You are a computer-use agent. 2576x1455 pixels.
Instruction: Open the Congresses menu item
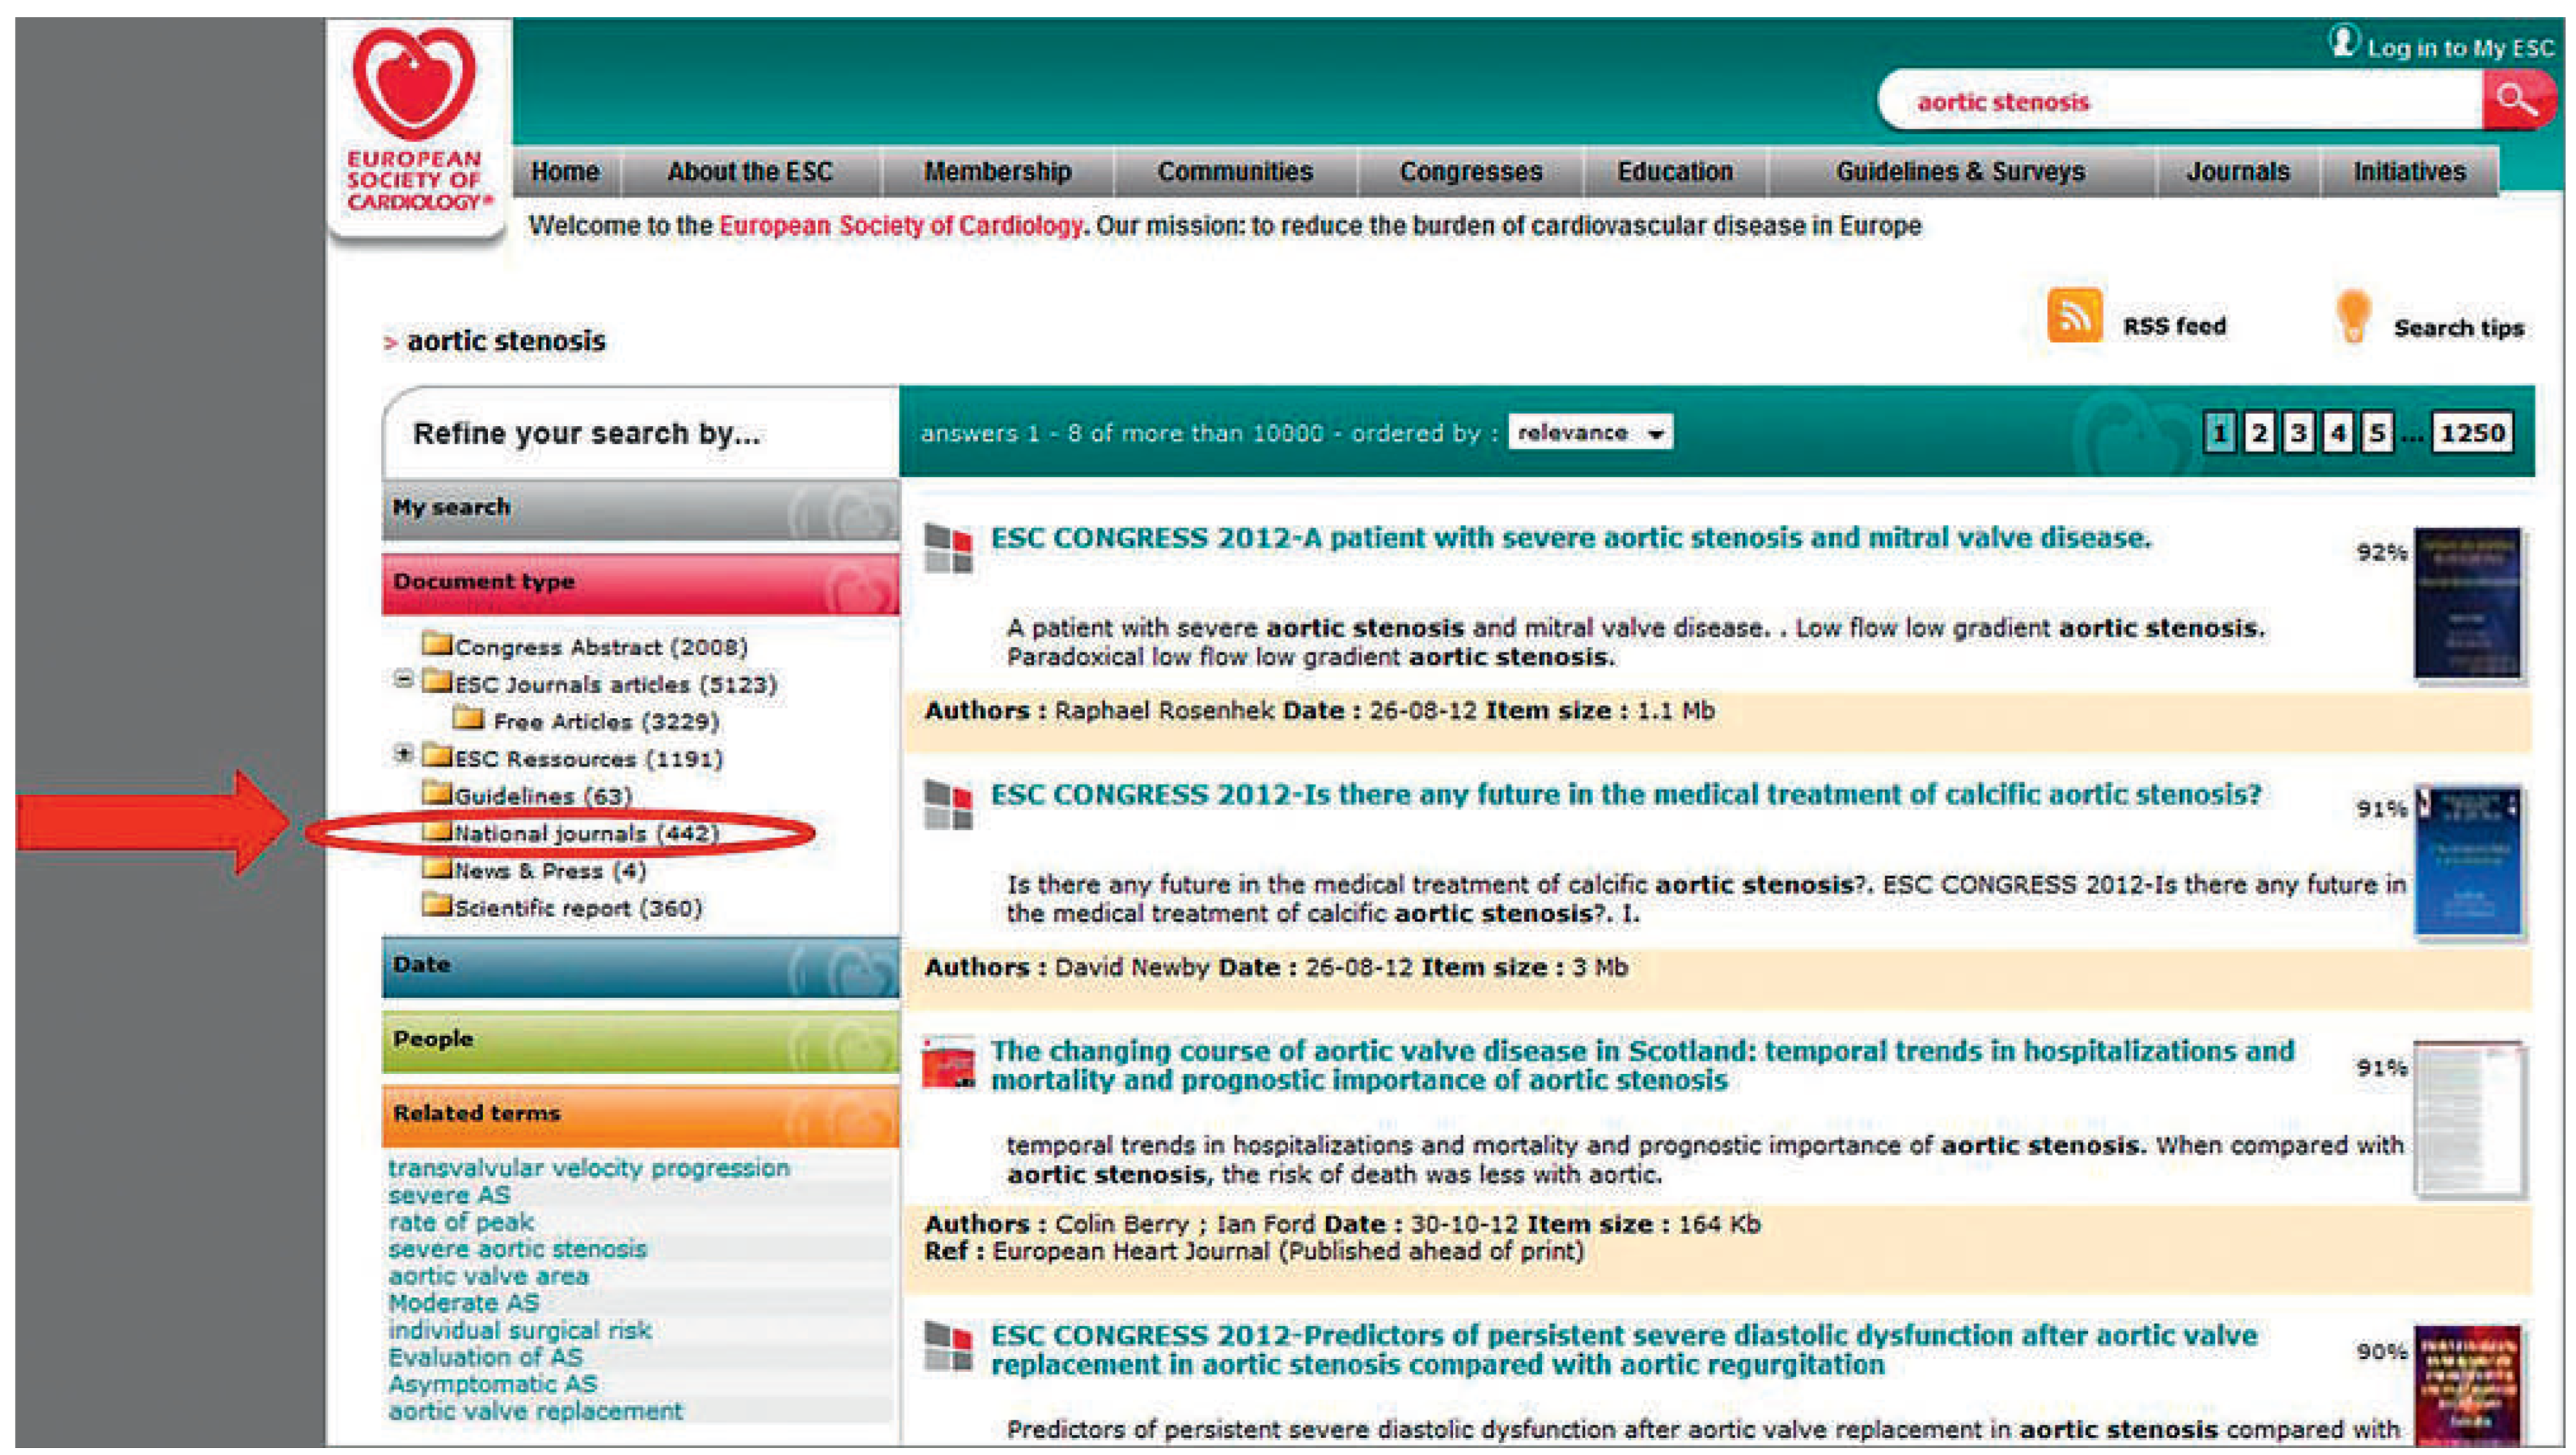click(1470, 172)
